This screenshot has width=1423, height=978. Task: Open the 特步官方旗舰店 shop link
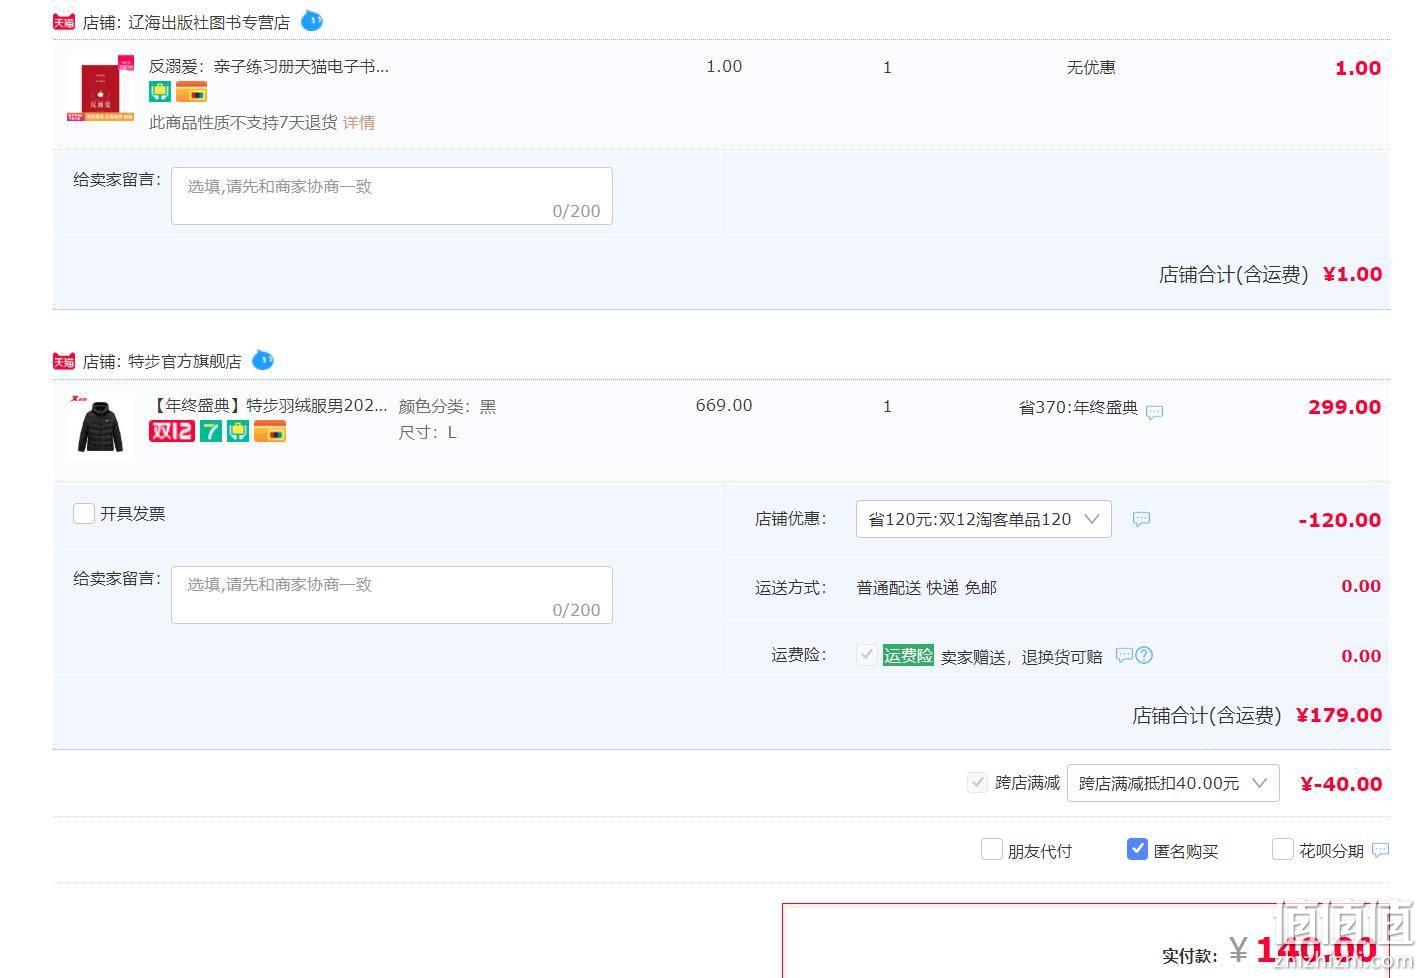tap(185, 361)
